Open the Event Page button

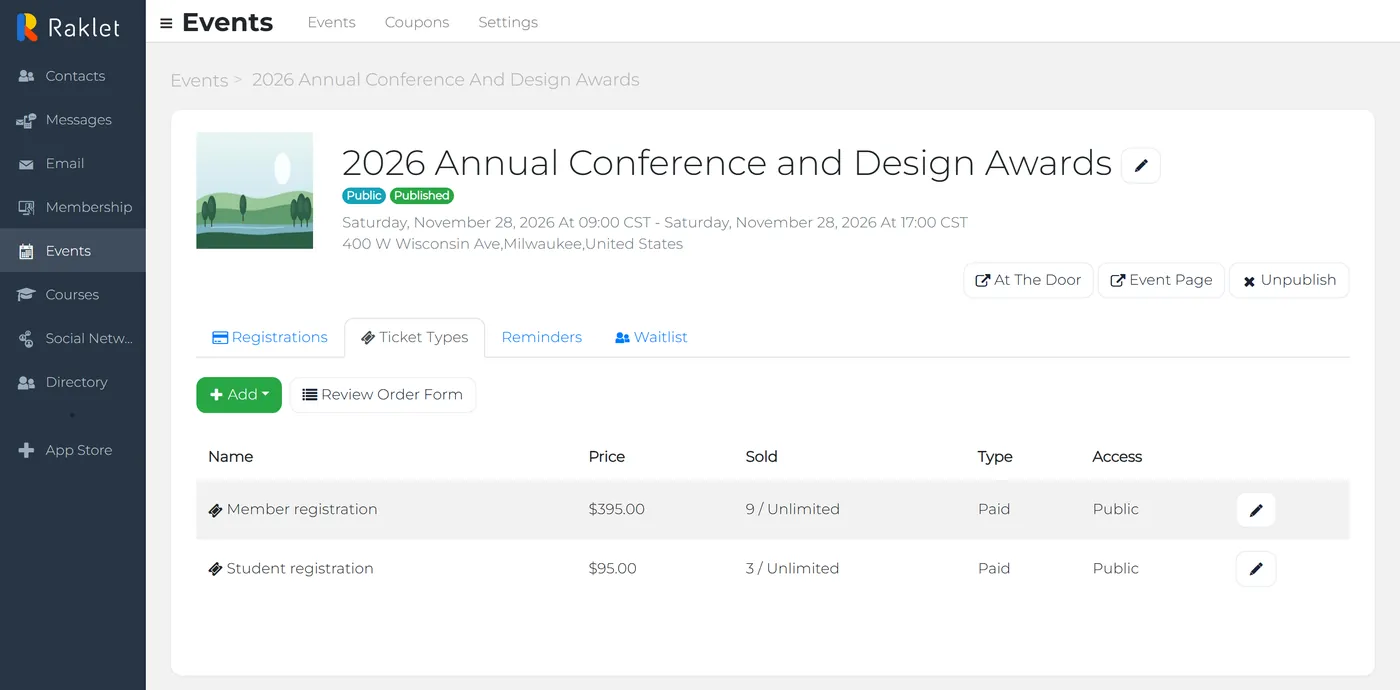pos(1161,280)
